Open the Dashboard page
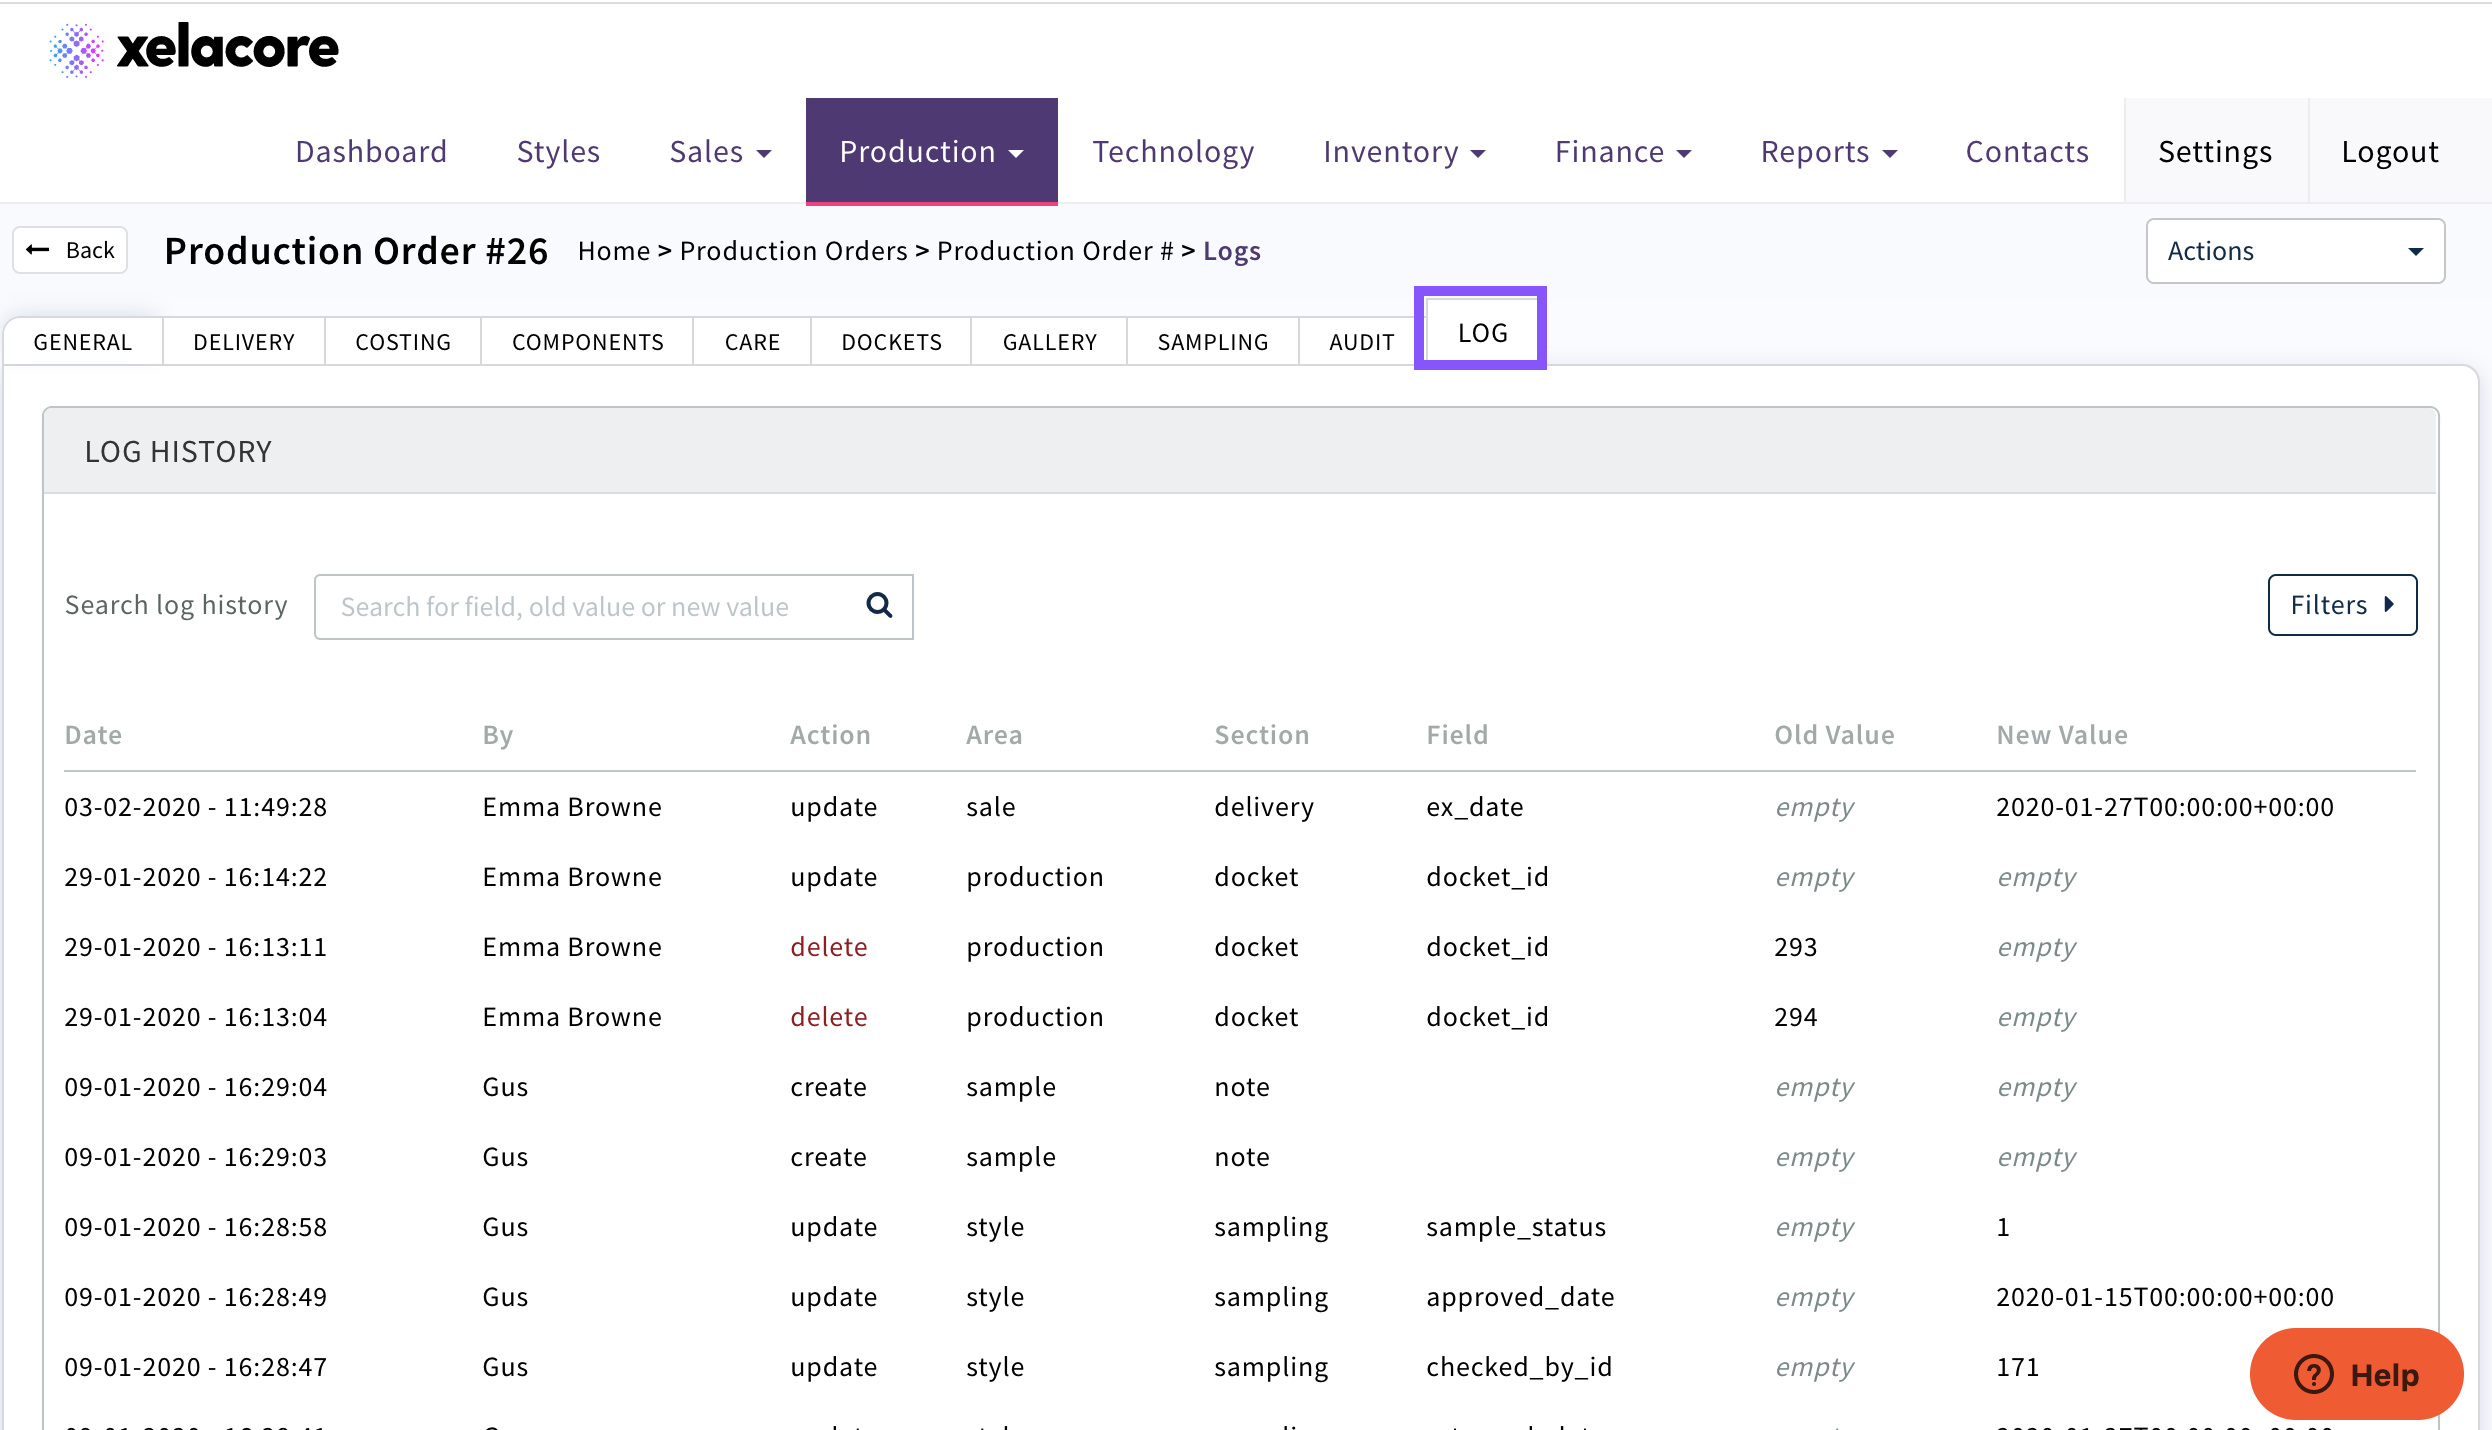This screenshot has width=2492, height=1430. [x=371, y=152]
